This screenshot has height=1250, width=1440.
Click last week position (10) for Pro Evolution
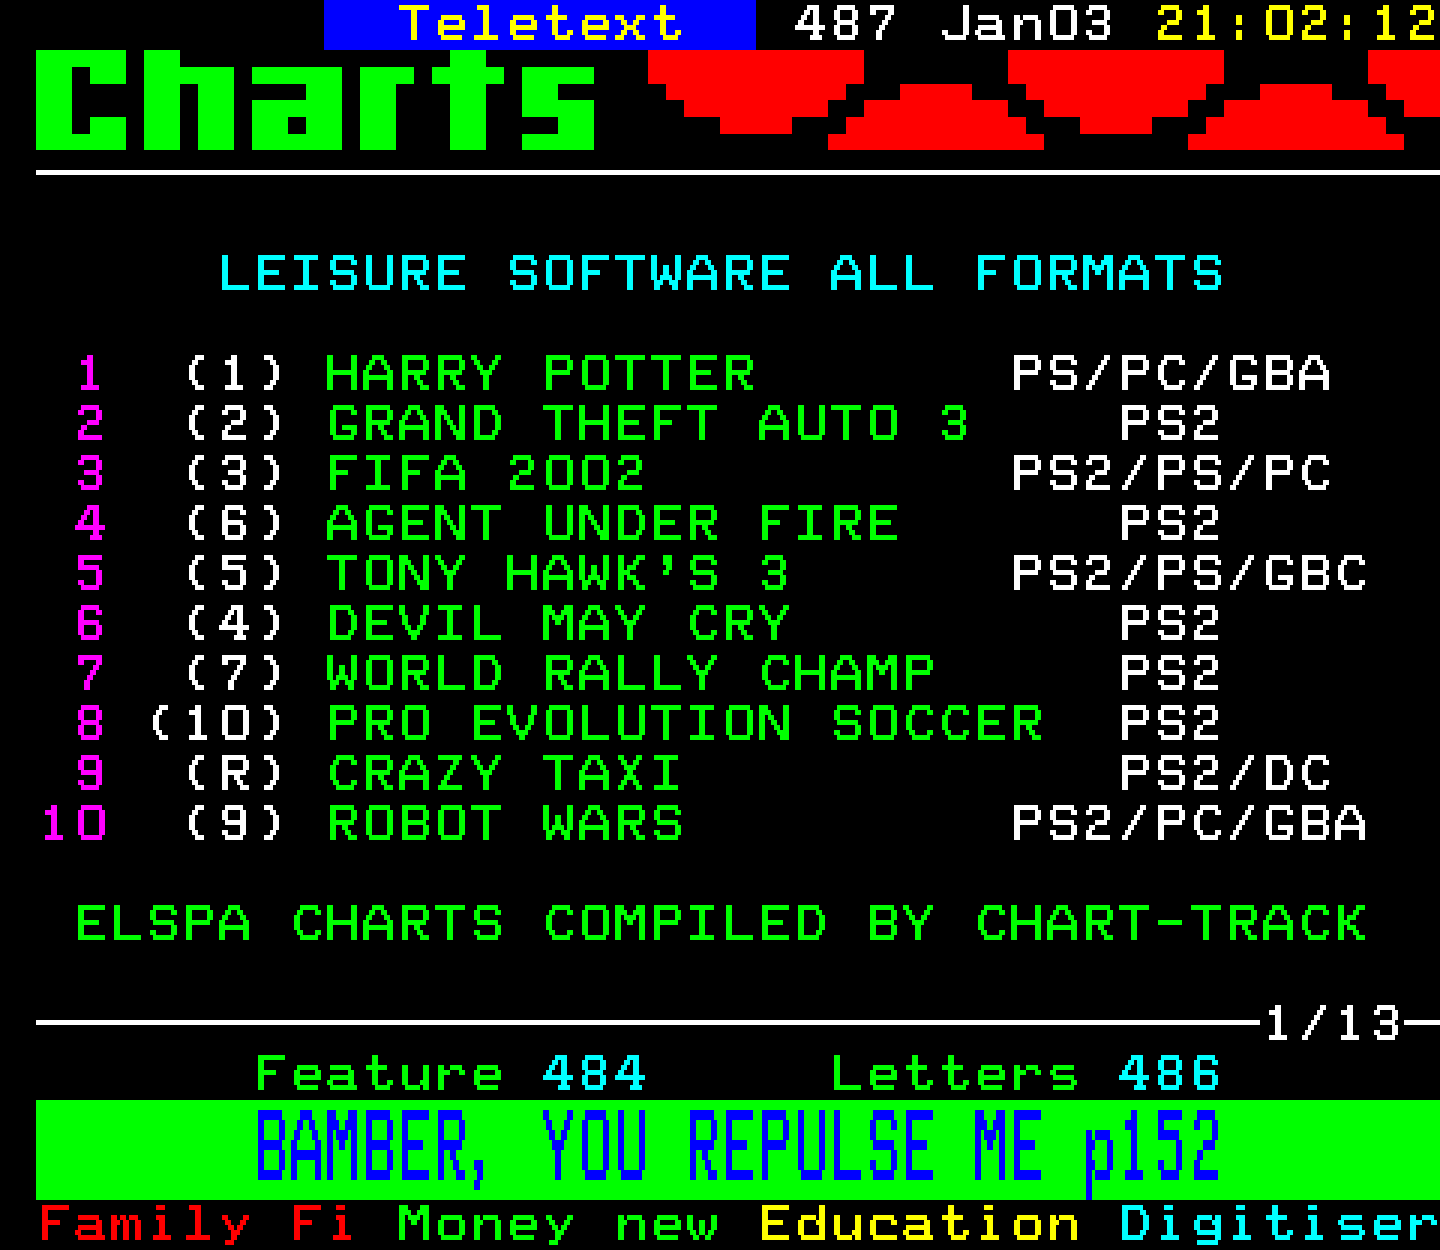(x=217, y=724)
